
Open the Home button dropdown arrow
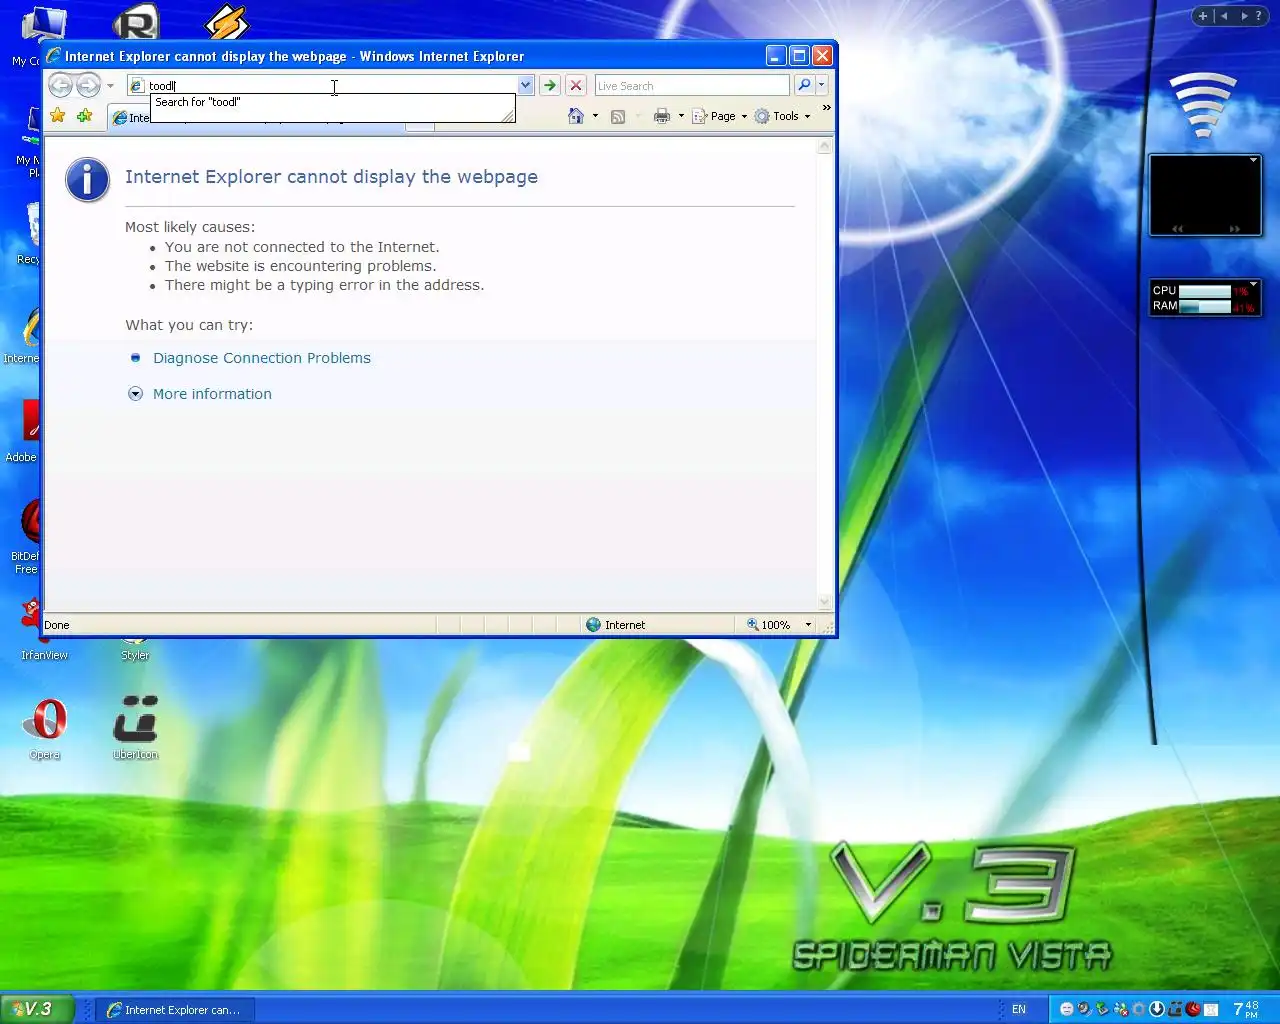[x=595, y=116]
